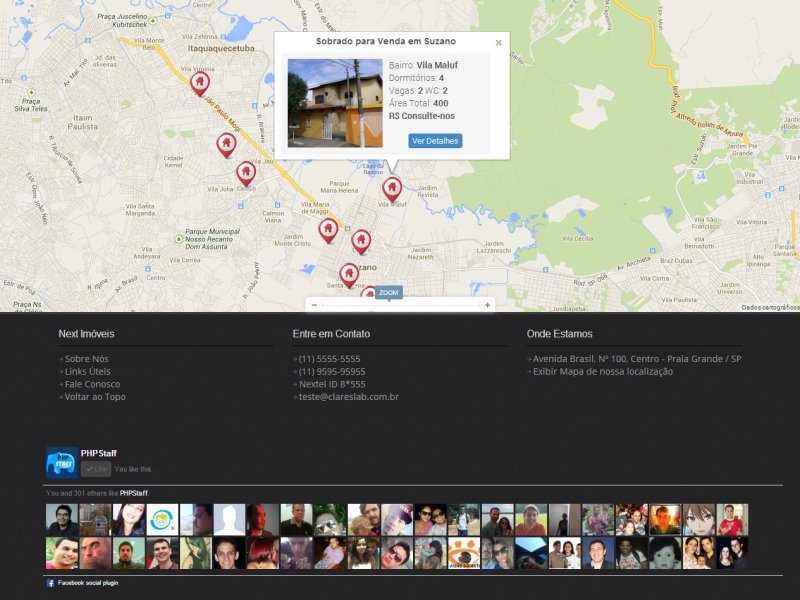Click the PHP Staff elephant logo

point(62,463)
